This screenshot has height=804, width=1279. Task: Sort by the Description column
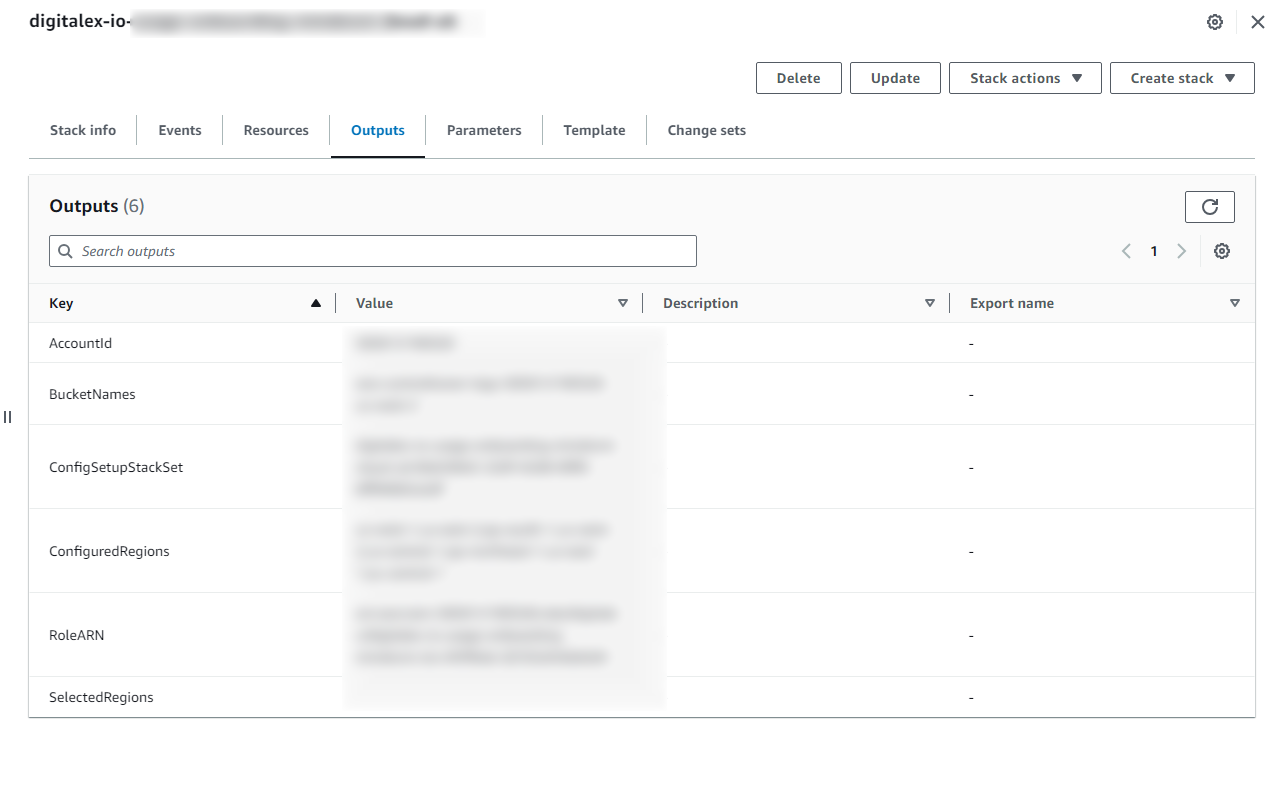pos(929,303)
